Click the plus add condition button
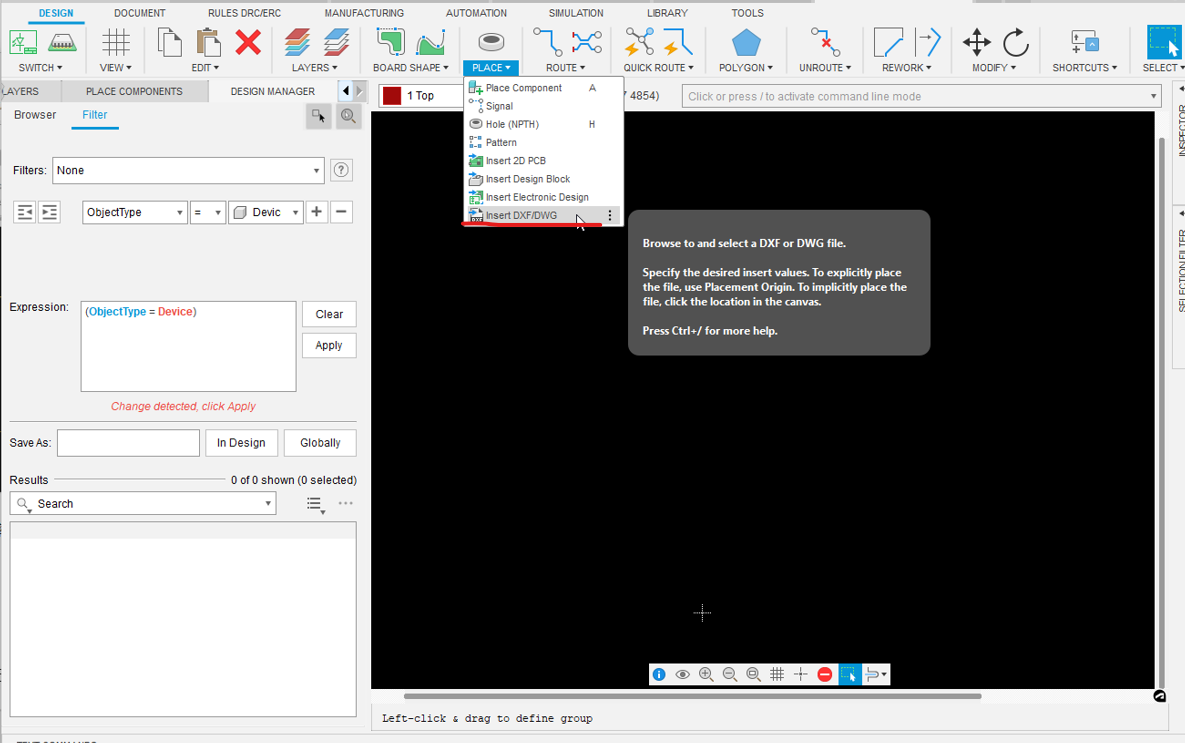The width and height of the screenshot is (1185, 743). pos(317,212)
